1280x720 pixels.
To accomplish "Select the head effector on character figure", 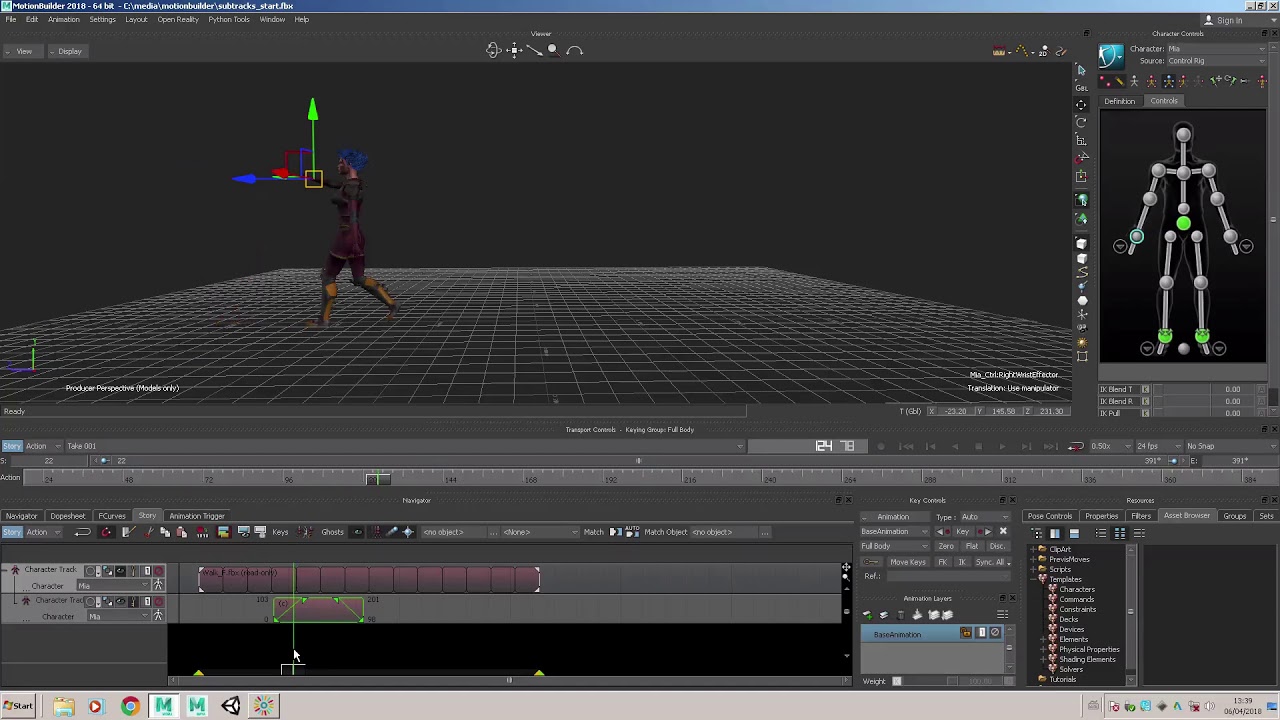I will point(1183,135).
